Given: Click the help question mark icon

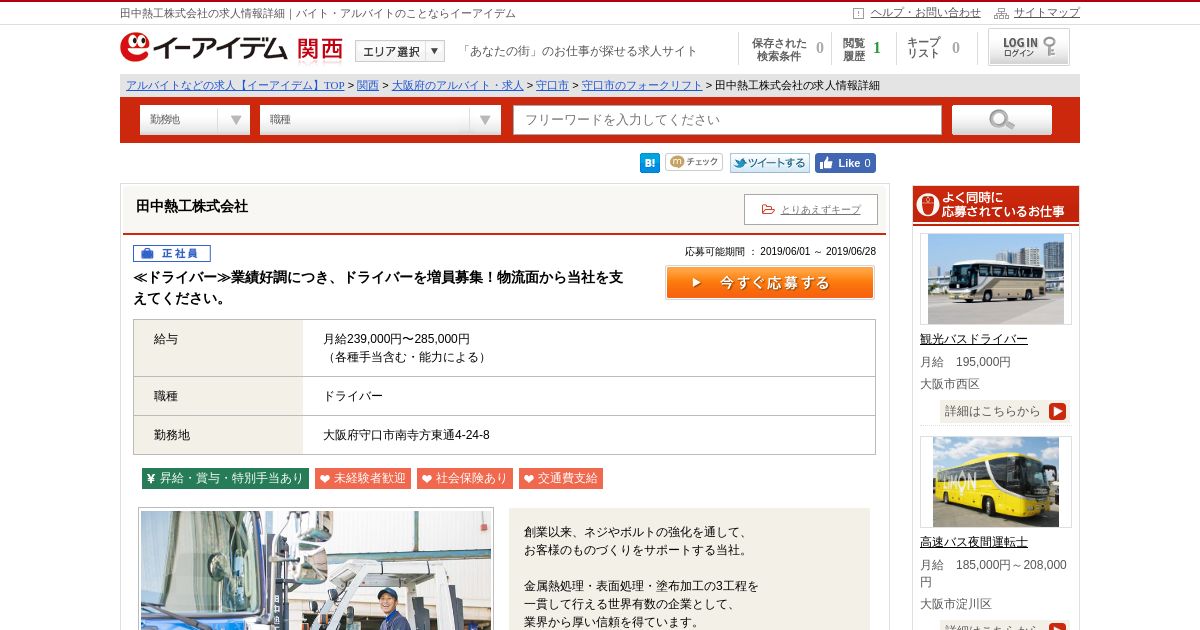Looking at the screenshot, I should pyautogui.click(x=858, y=13).
